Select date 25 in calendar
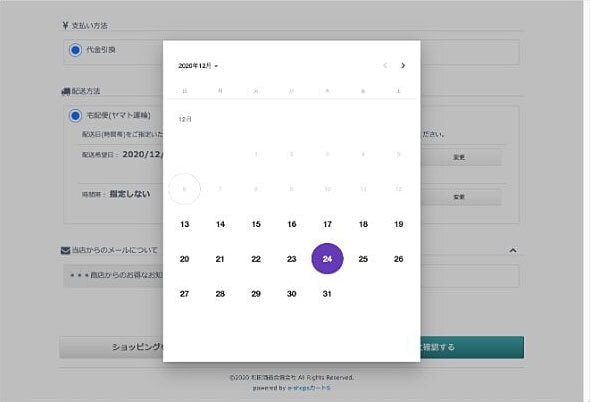590x402 pixels. point(363,259)
